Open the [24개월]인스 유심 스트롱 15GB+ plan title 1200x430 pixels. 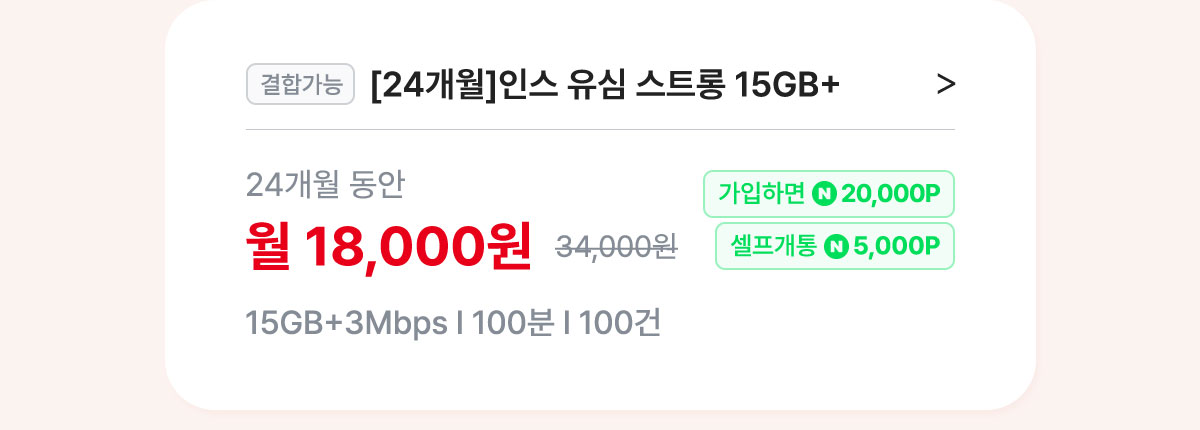[604, 86]
